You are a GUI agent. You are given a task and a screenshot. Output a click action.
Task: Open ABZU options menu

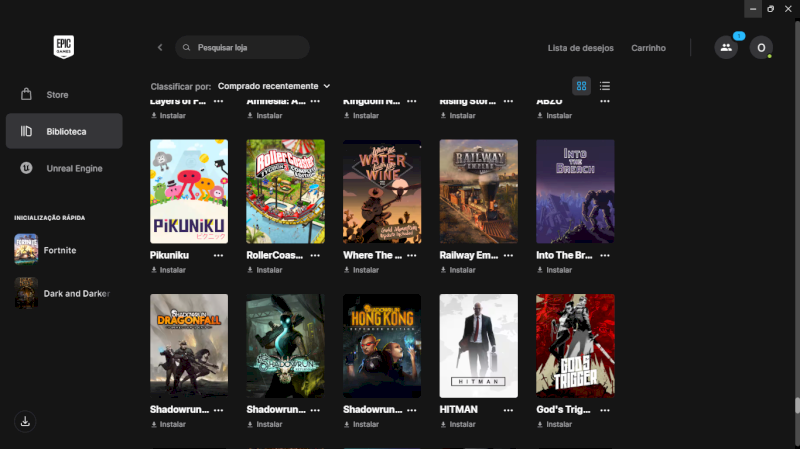605,102
